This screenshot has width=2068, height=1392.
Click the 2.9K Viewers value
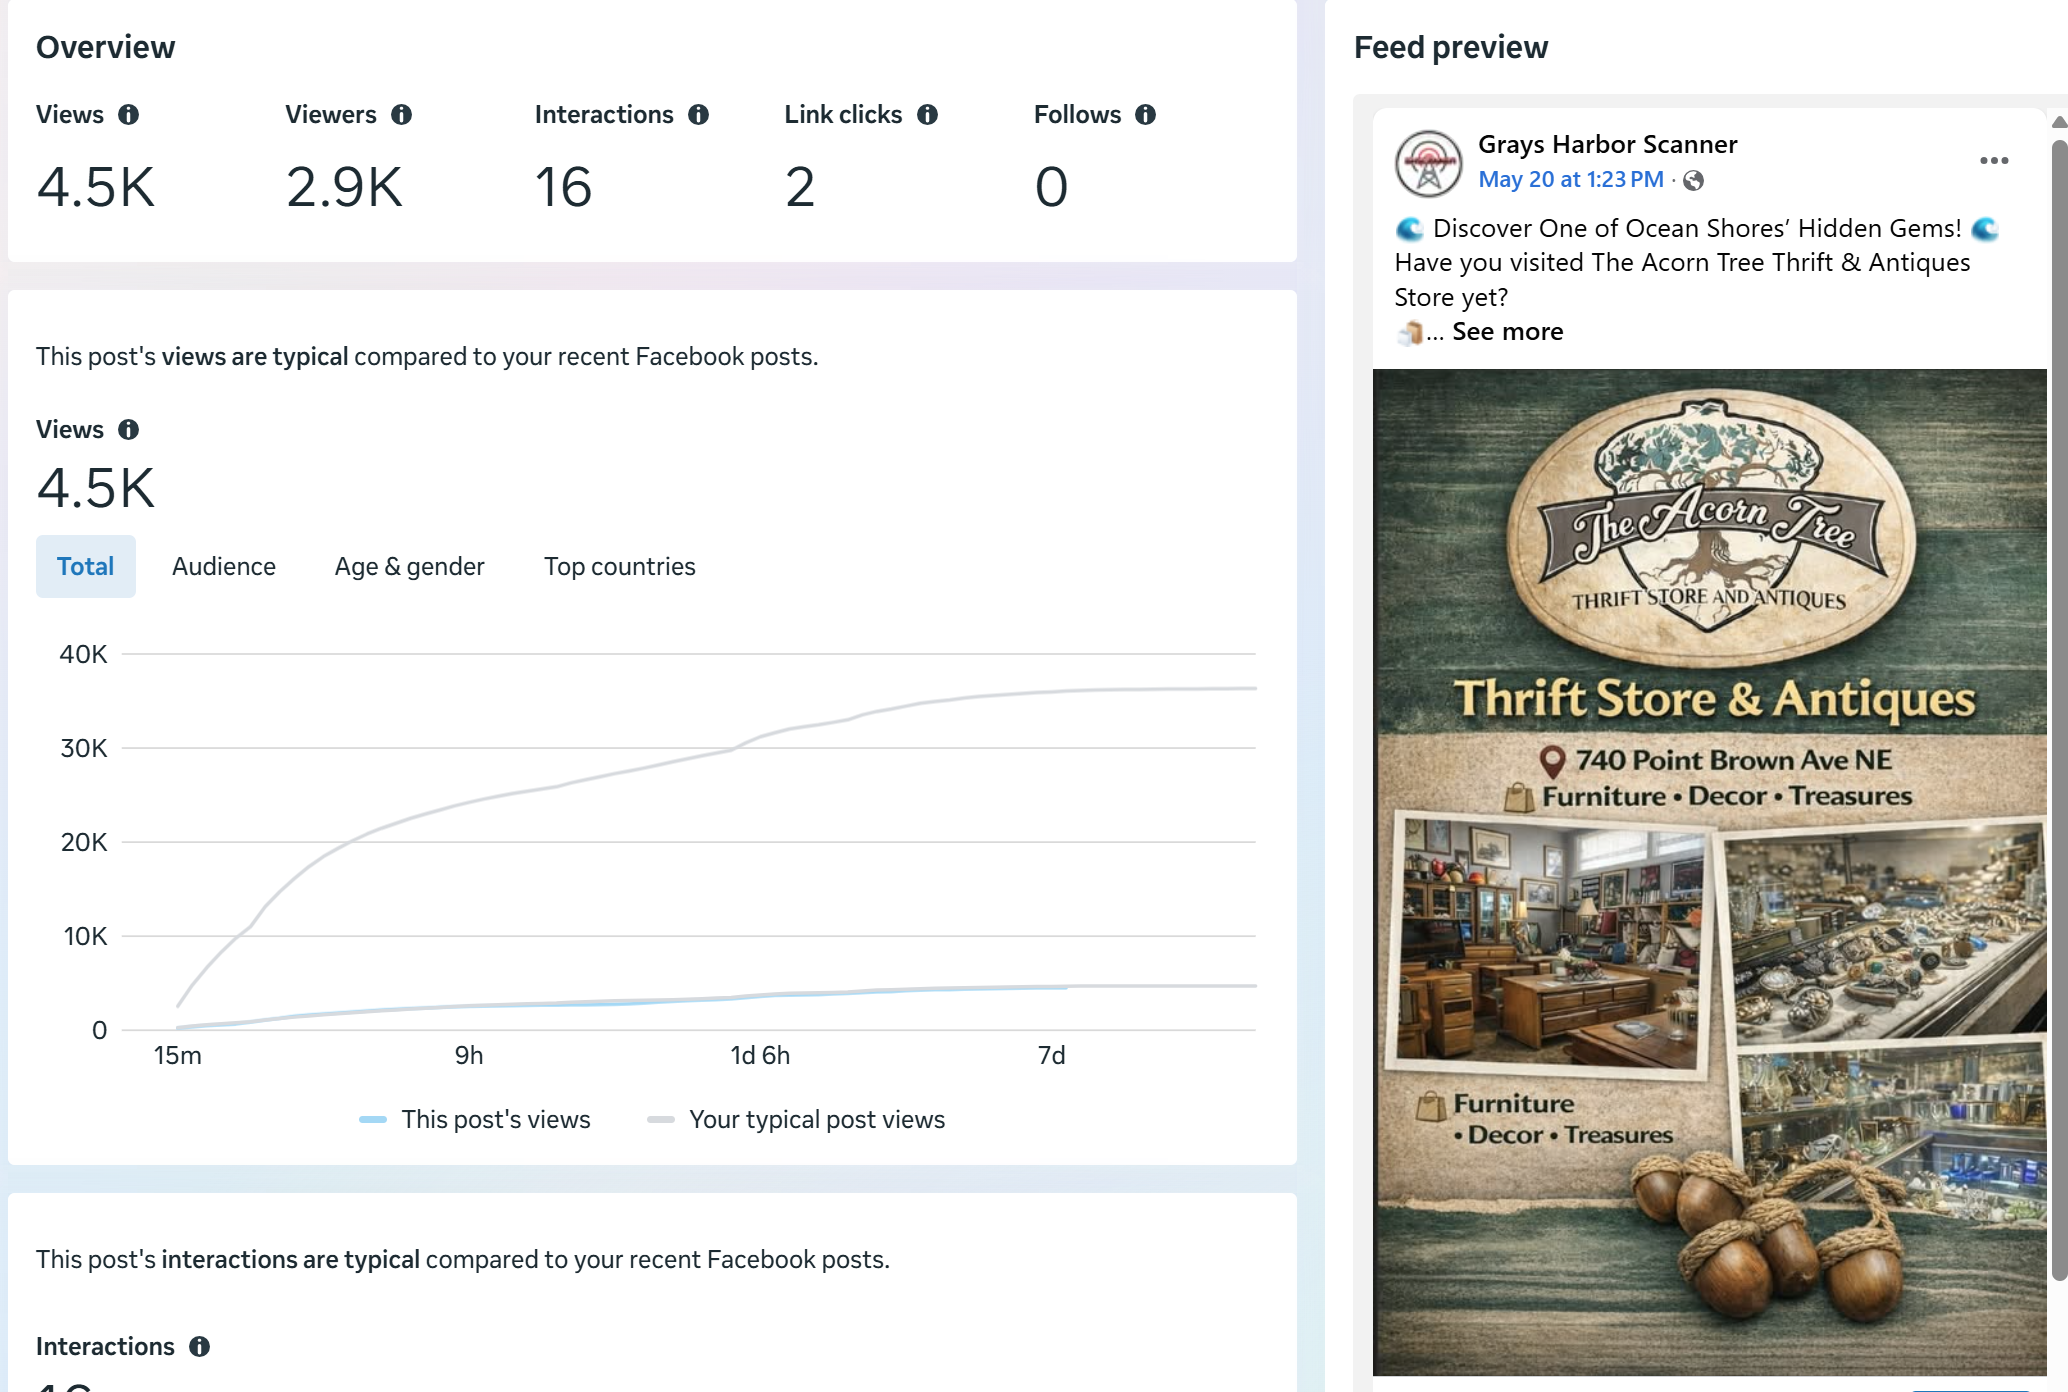345,187
